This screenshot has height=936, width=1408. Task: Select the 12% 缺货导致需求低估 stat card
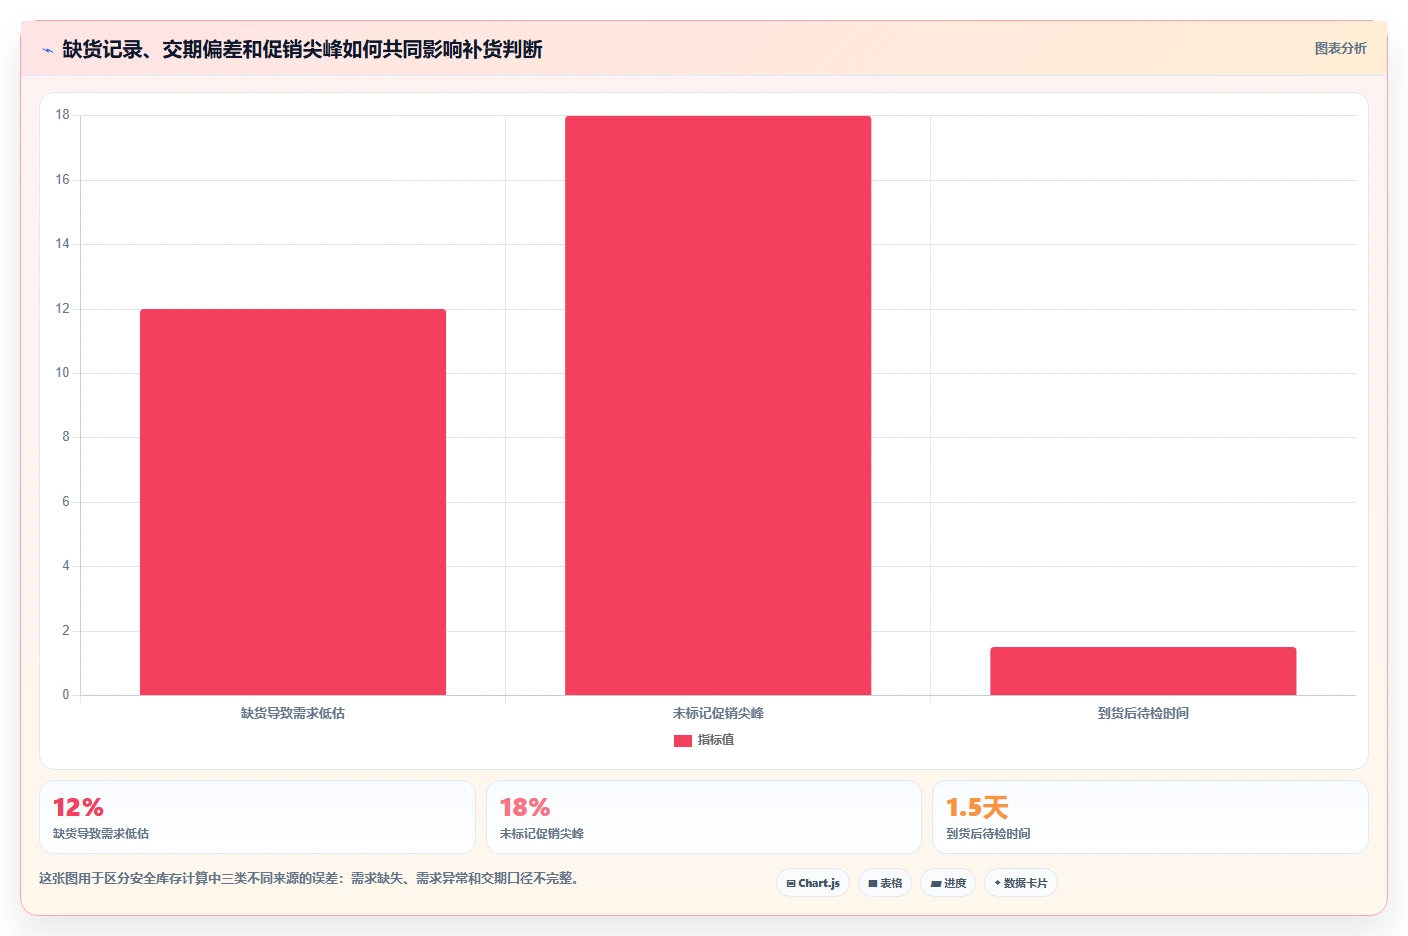257,817
